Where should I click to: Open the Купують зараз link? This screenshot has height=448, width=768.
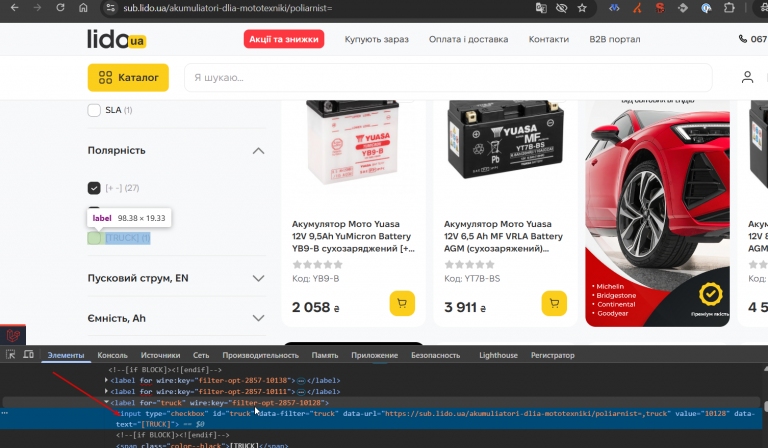point(376,39)
